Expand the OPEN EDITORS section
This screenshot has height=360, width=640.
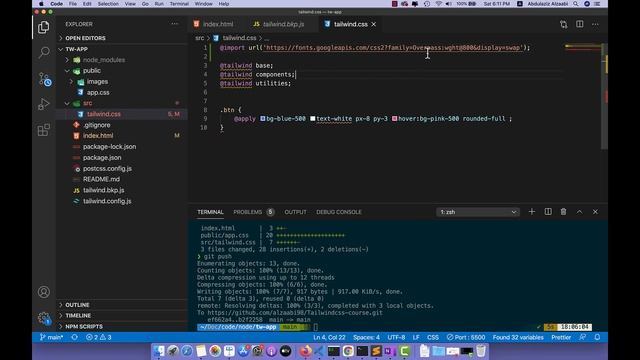click(85, 38)
